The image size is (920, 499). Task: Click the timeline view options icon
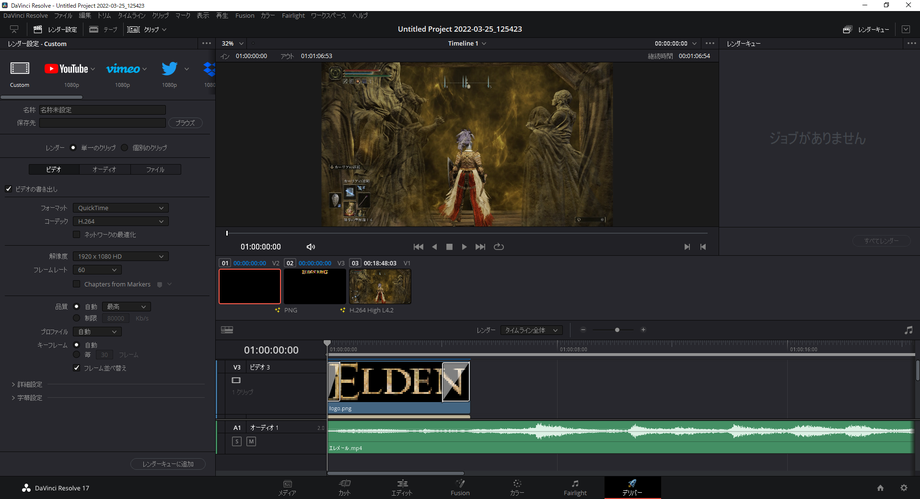pyautogui.click(x=227, y=330)
